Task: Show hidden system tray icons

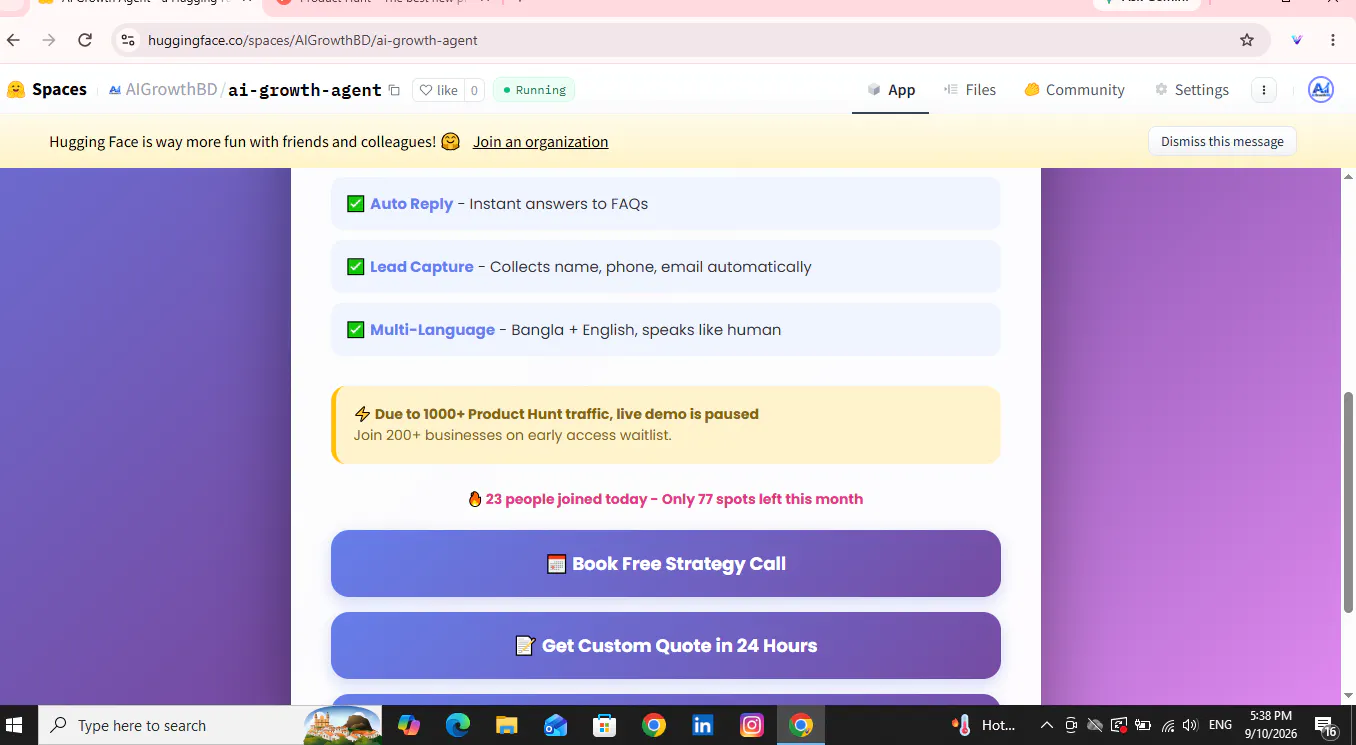Action: [x=1047, y=725]
